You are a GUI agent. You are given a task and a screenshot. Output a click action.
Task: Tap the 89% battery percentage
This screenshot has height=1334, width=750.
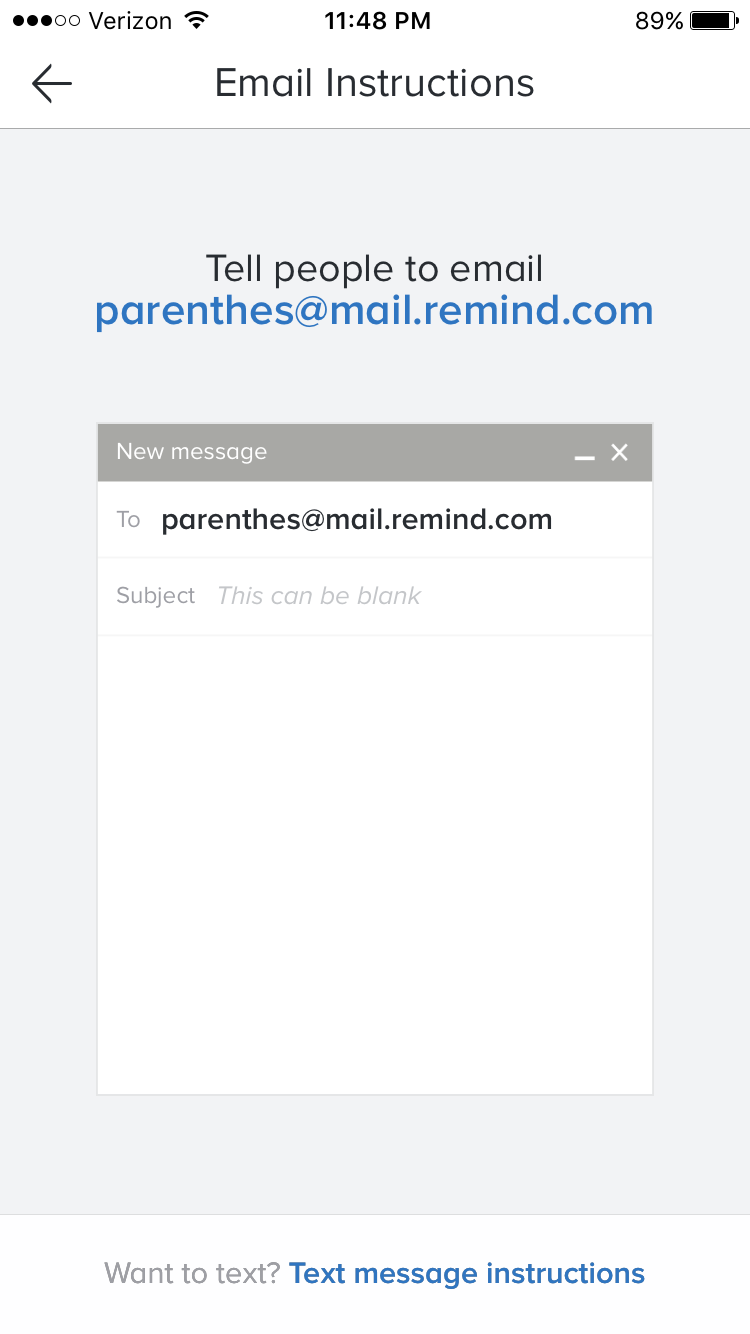(659, 21)
